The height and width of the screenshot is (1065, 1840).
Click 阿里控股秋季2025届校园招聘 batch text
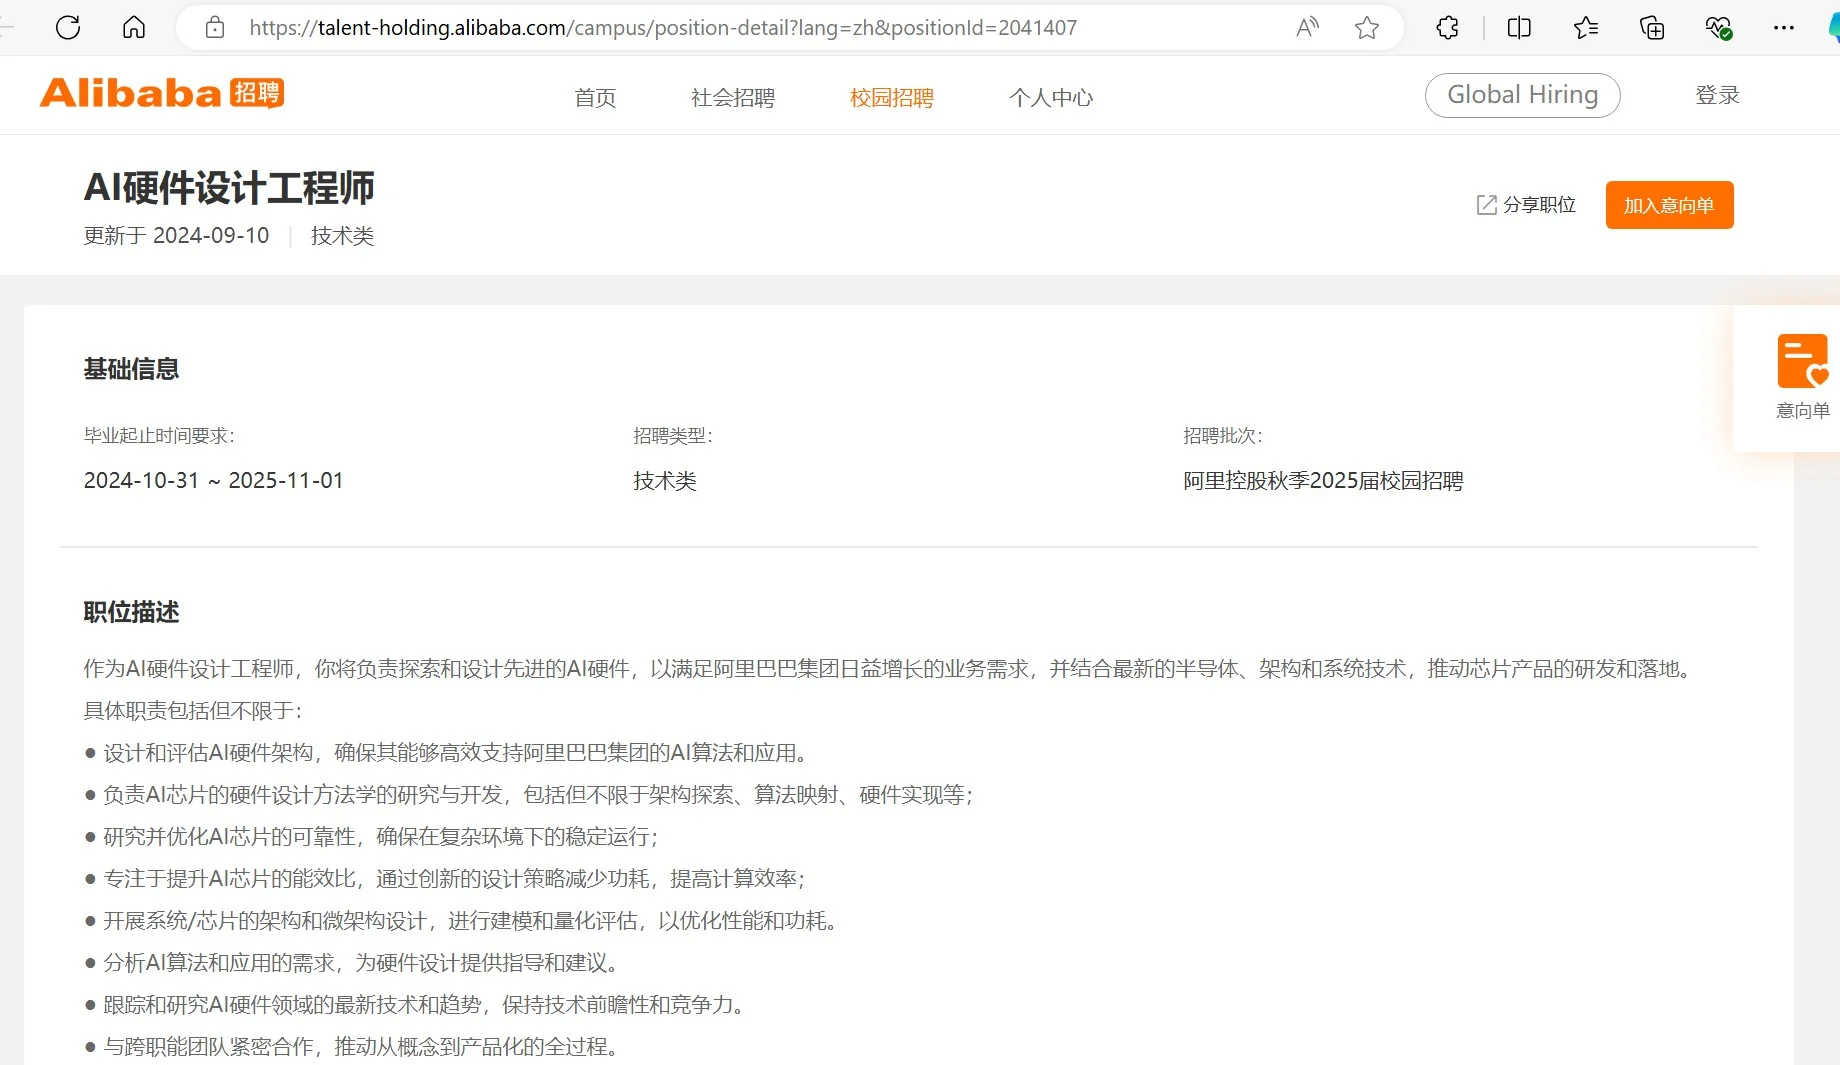coord(1323,481)
